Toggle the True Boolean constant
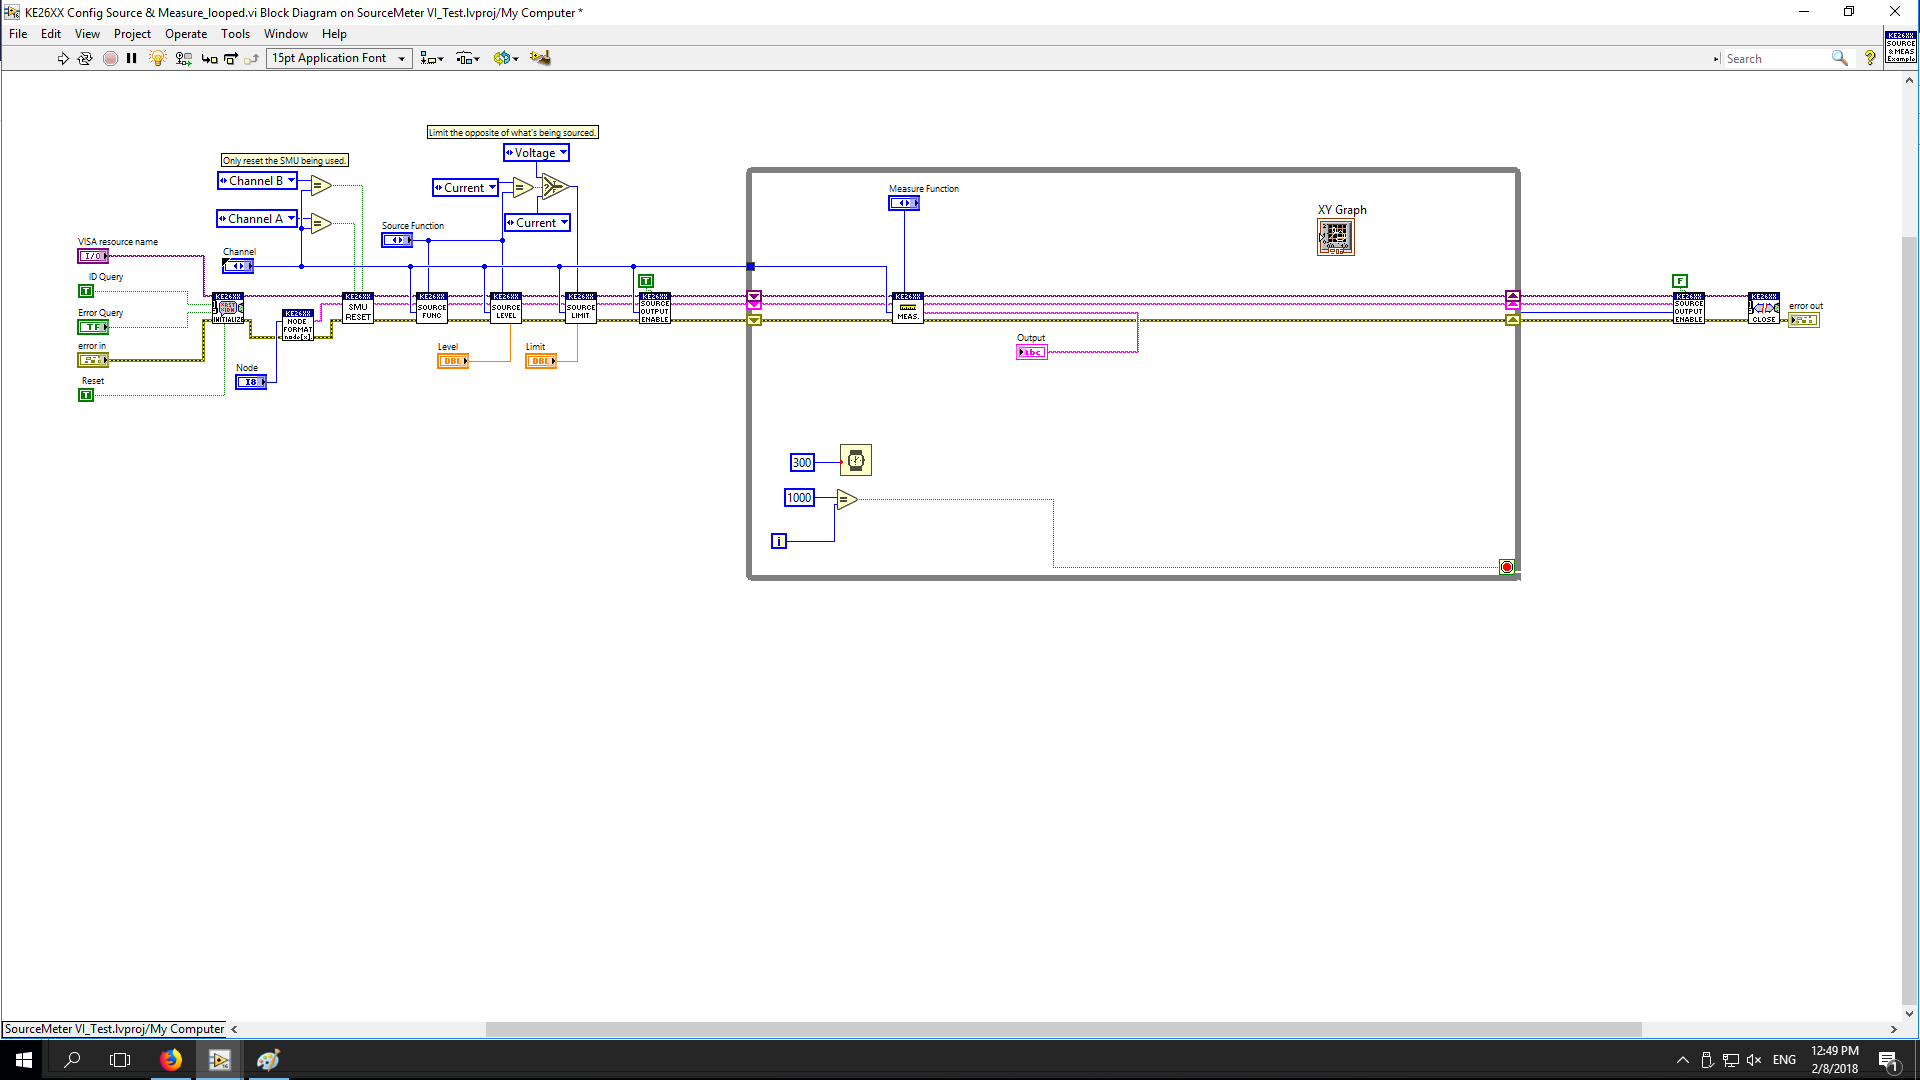Screen dimensions: 1920x1080 tap(646, 281)
